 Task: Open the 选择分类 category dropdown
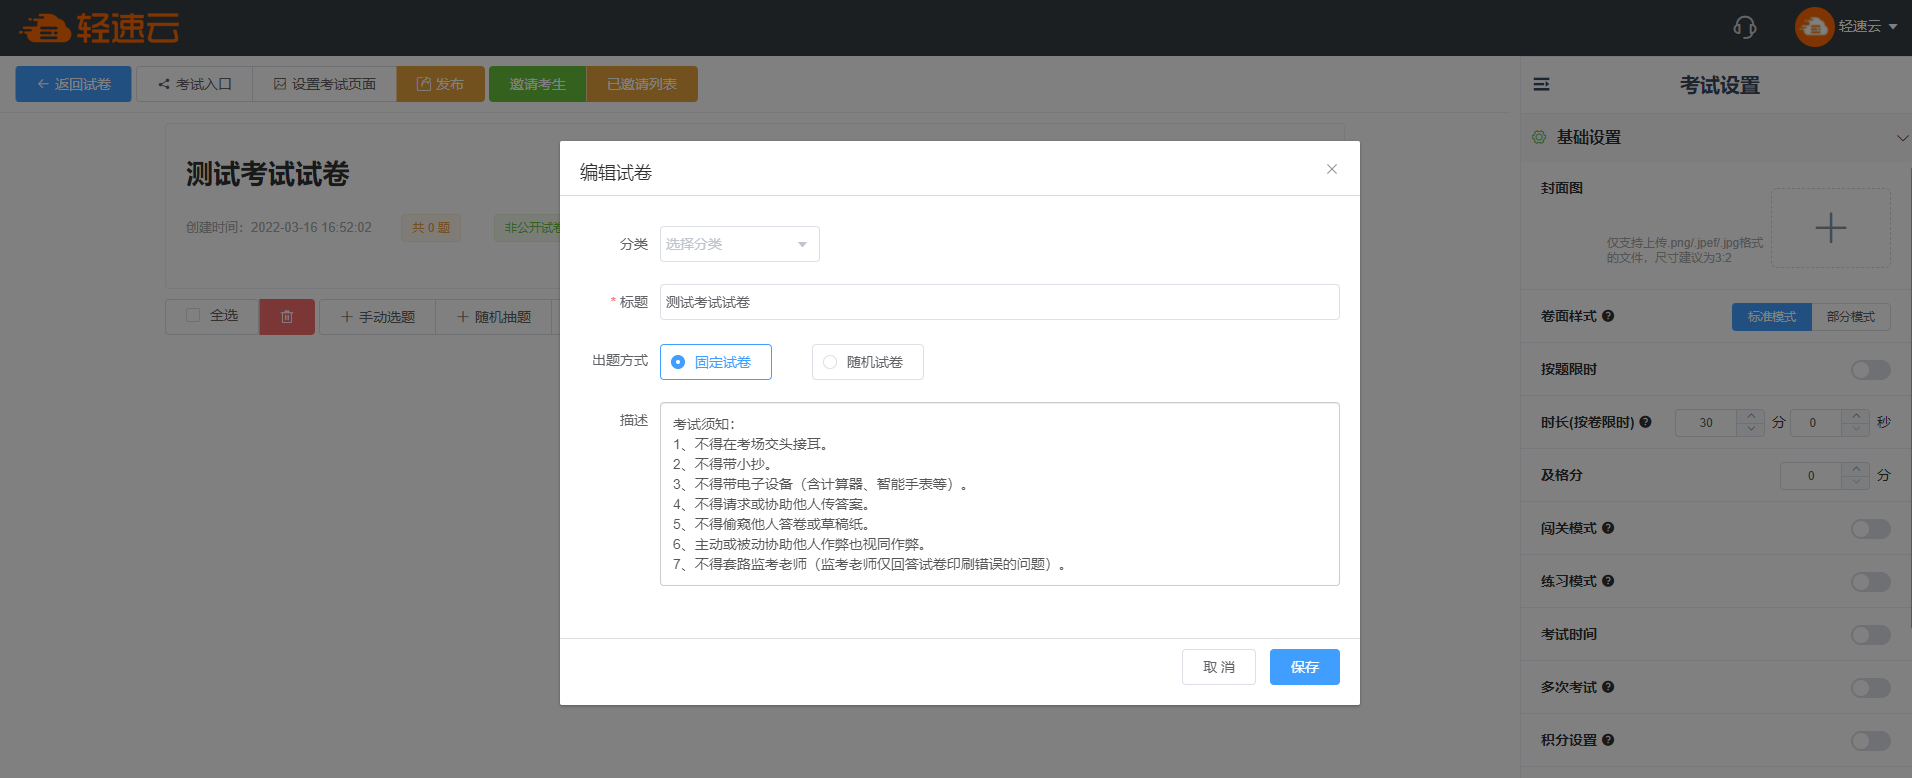pos(739,244)
